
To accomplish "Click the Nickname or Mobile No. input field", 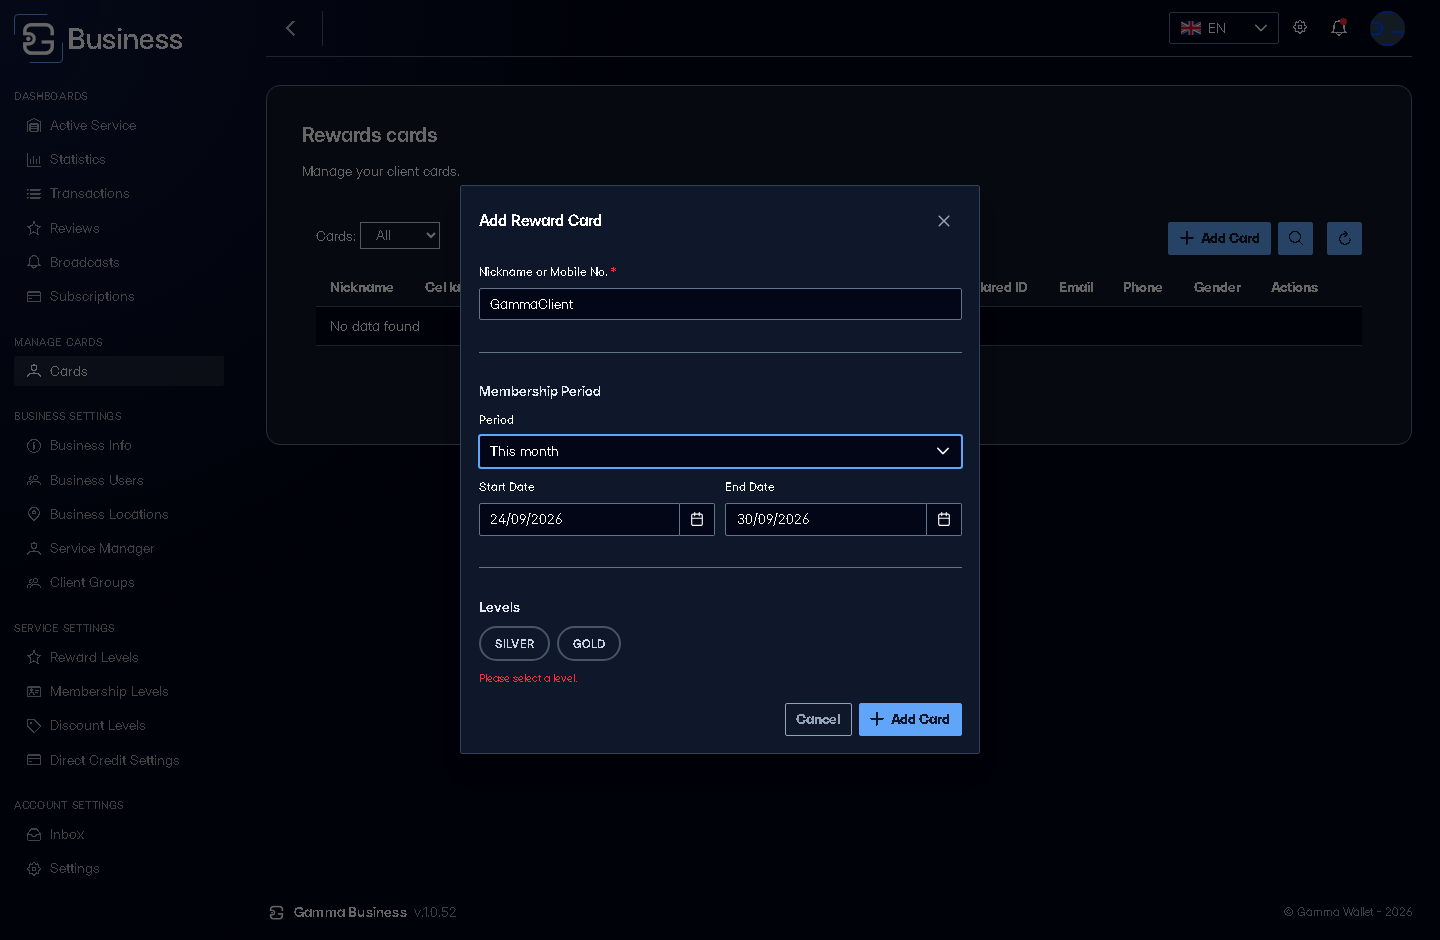I will (x=720, y=304).
